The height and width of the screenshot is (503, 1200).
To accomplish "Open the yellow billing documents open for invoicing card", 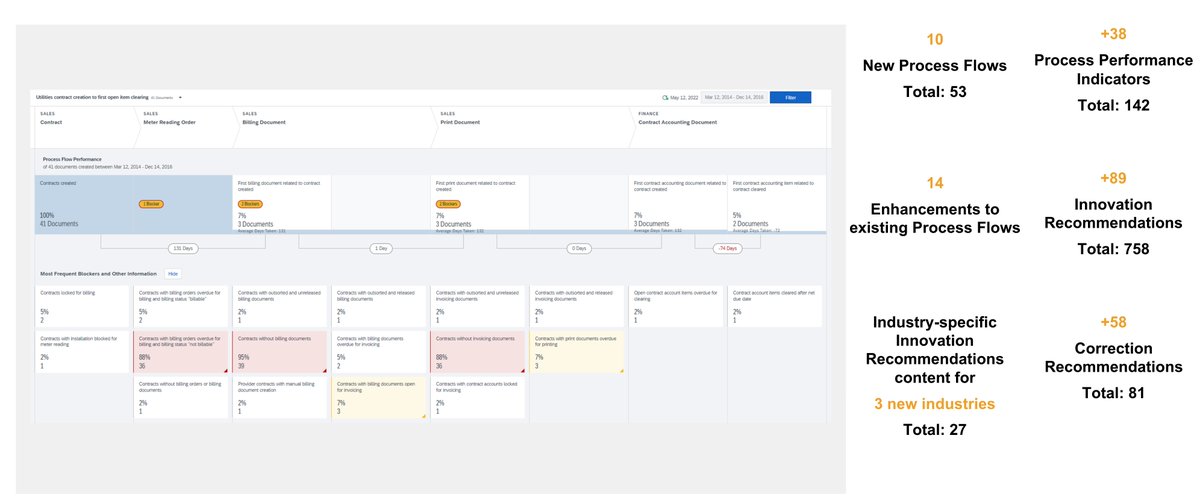I will tap(380, 398).
